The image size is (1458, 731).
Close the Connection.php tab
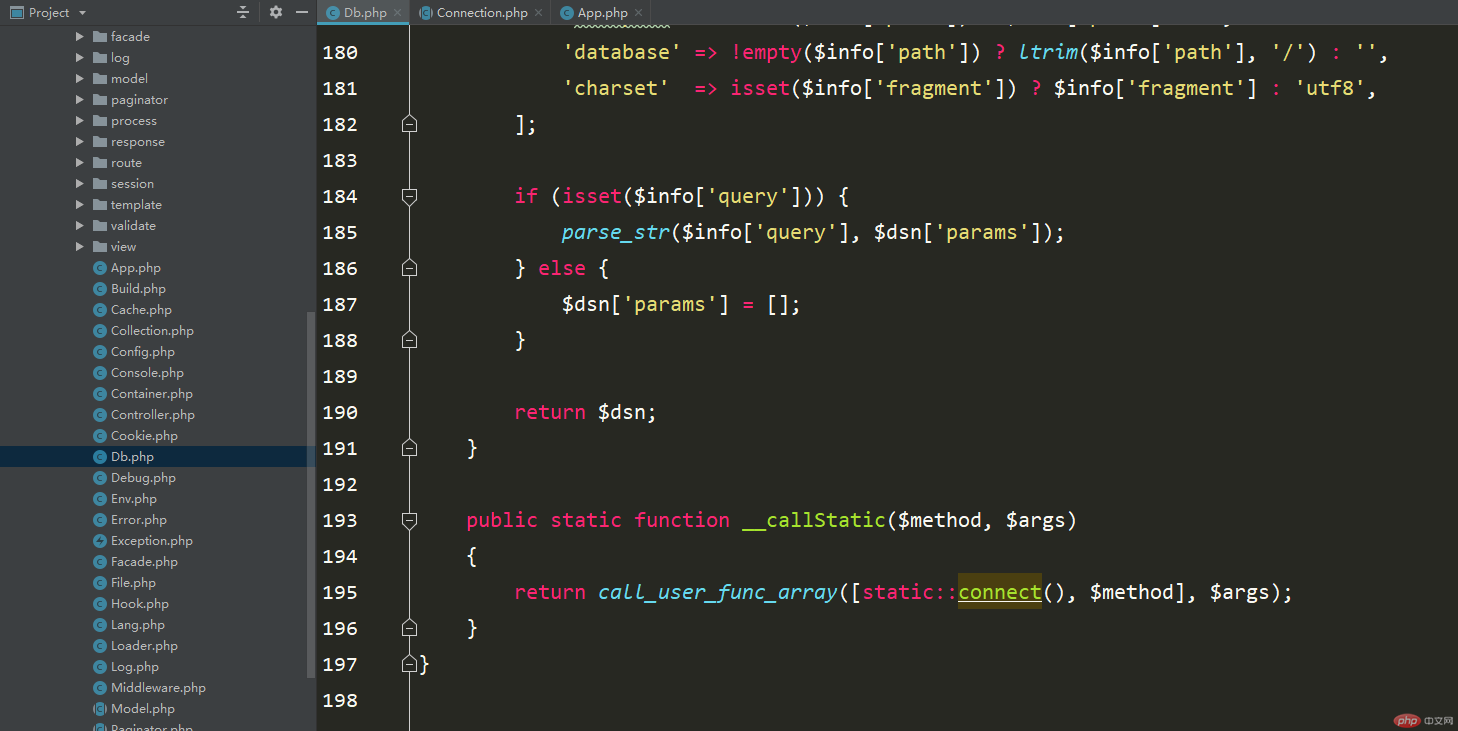(538, 13)
